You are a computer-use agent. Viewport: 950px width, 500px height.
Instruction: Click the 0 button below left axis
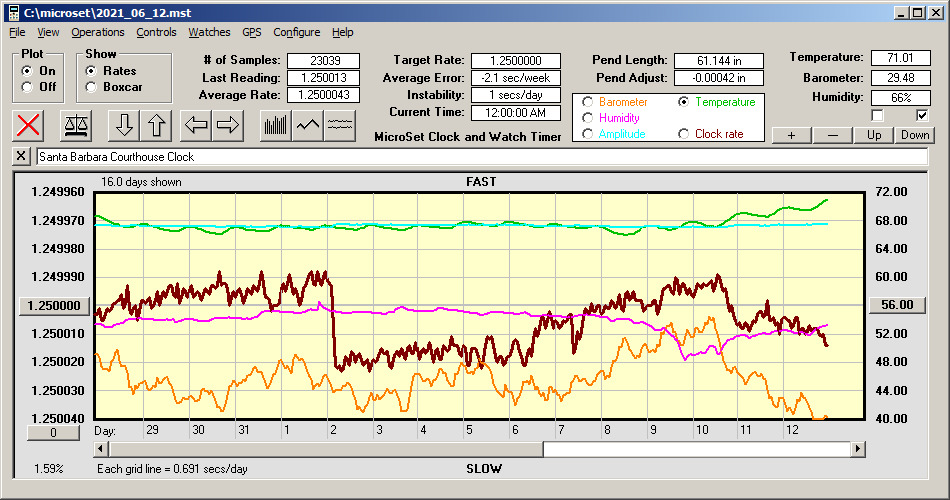click(x=53, y=433)
